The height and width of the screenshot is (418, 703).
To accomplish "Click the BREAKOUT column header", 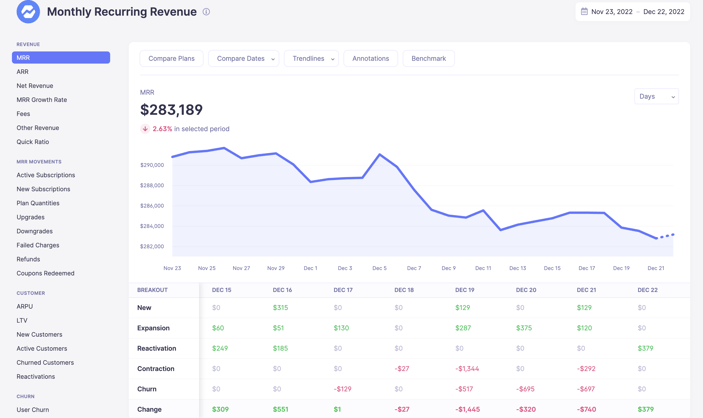I will tap(152, 290).
